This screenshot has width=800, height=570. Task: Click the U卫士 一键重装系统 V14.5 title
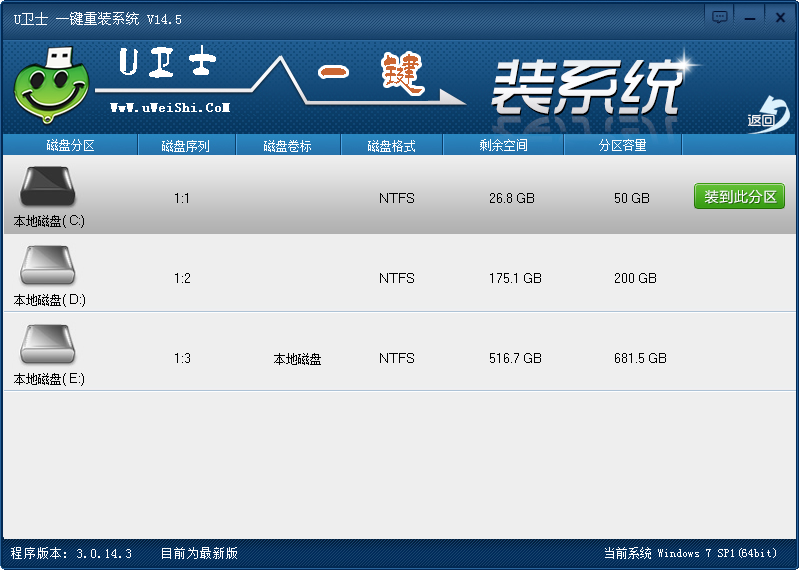coord(97,19)
